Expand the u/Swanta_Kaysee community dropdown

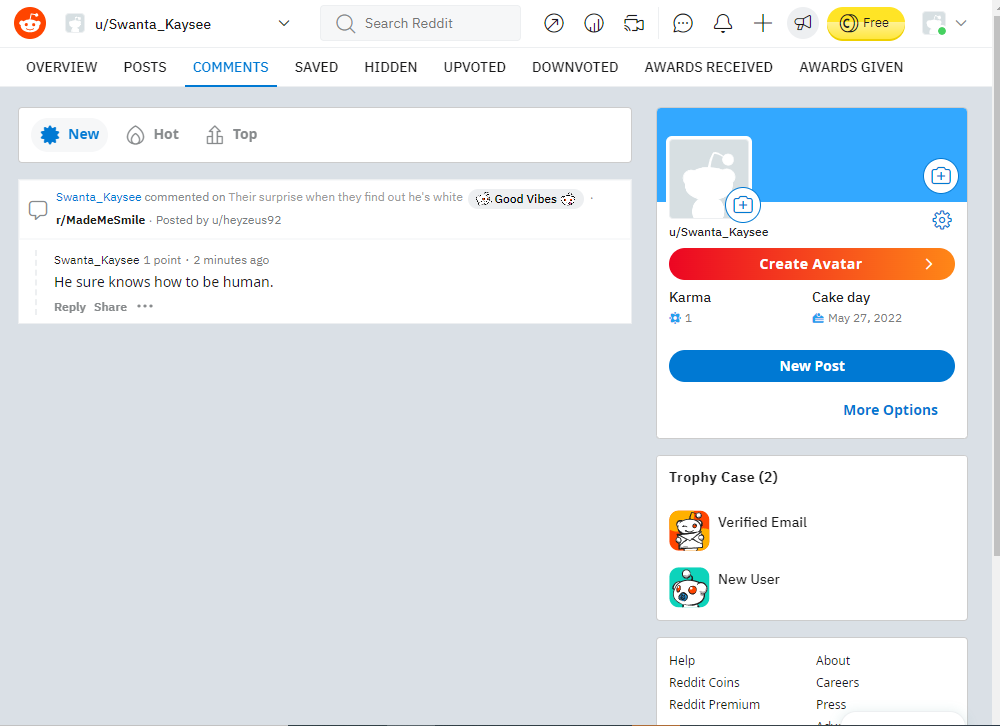pos(283,23)
